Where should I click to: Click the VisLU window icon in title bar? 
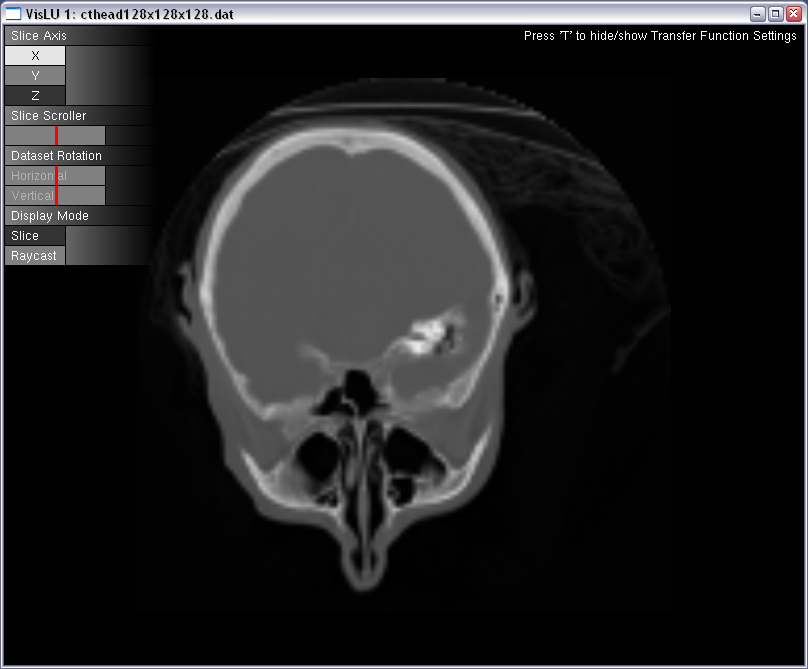13,14
